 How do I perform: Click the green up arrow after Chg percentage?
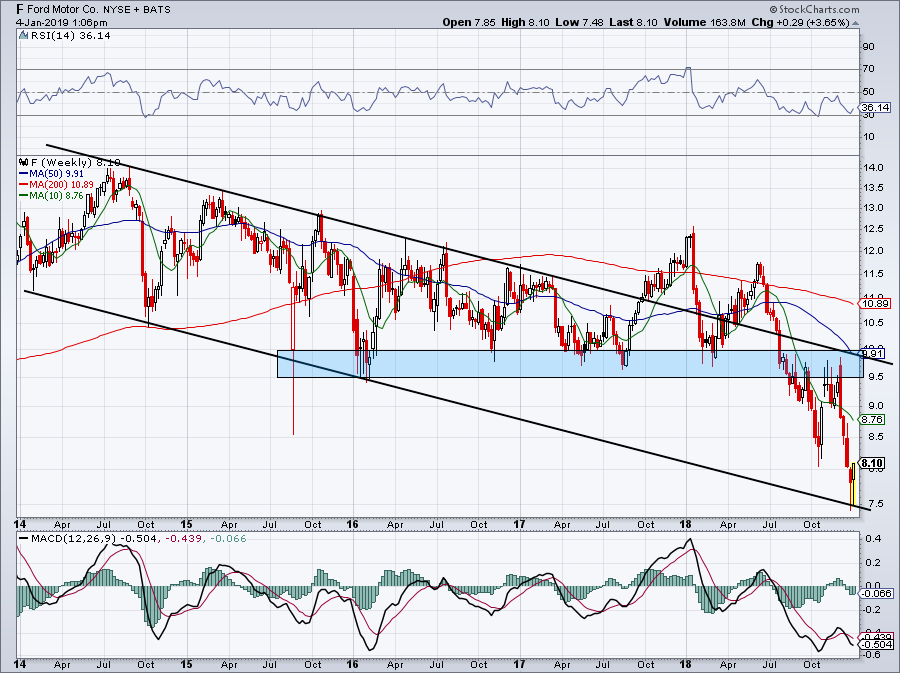[x=856, y=23]
